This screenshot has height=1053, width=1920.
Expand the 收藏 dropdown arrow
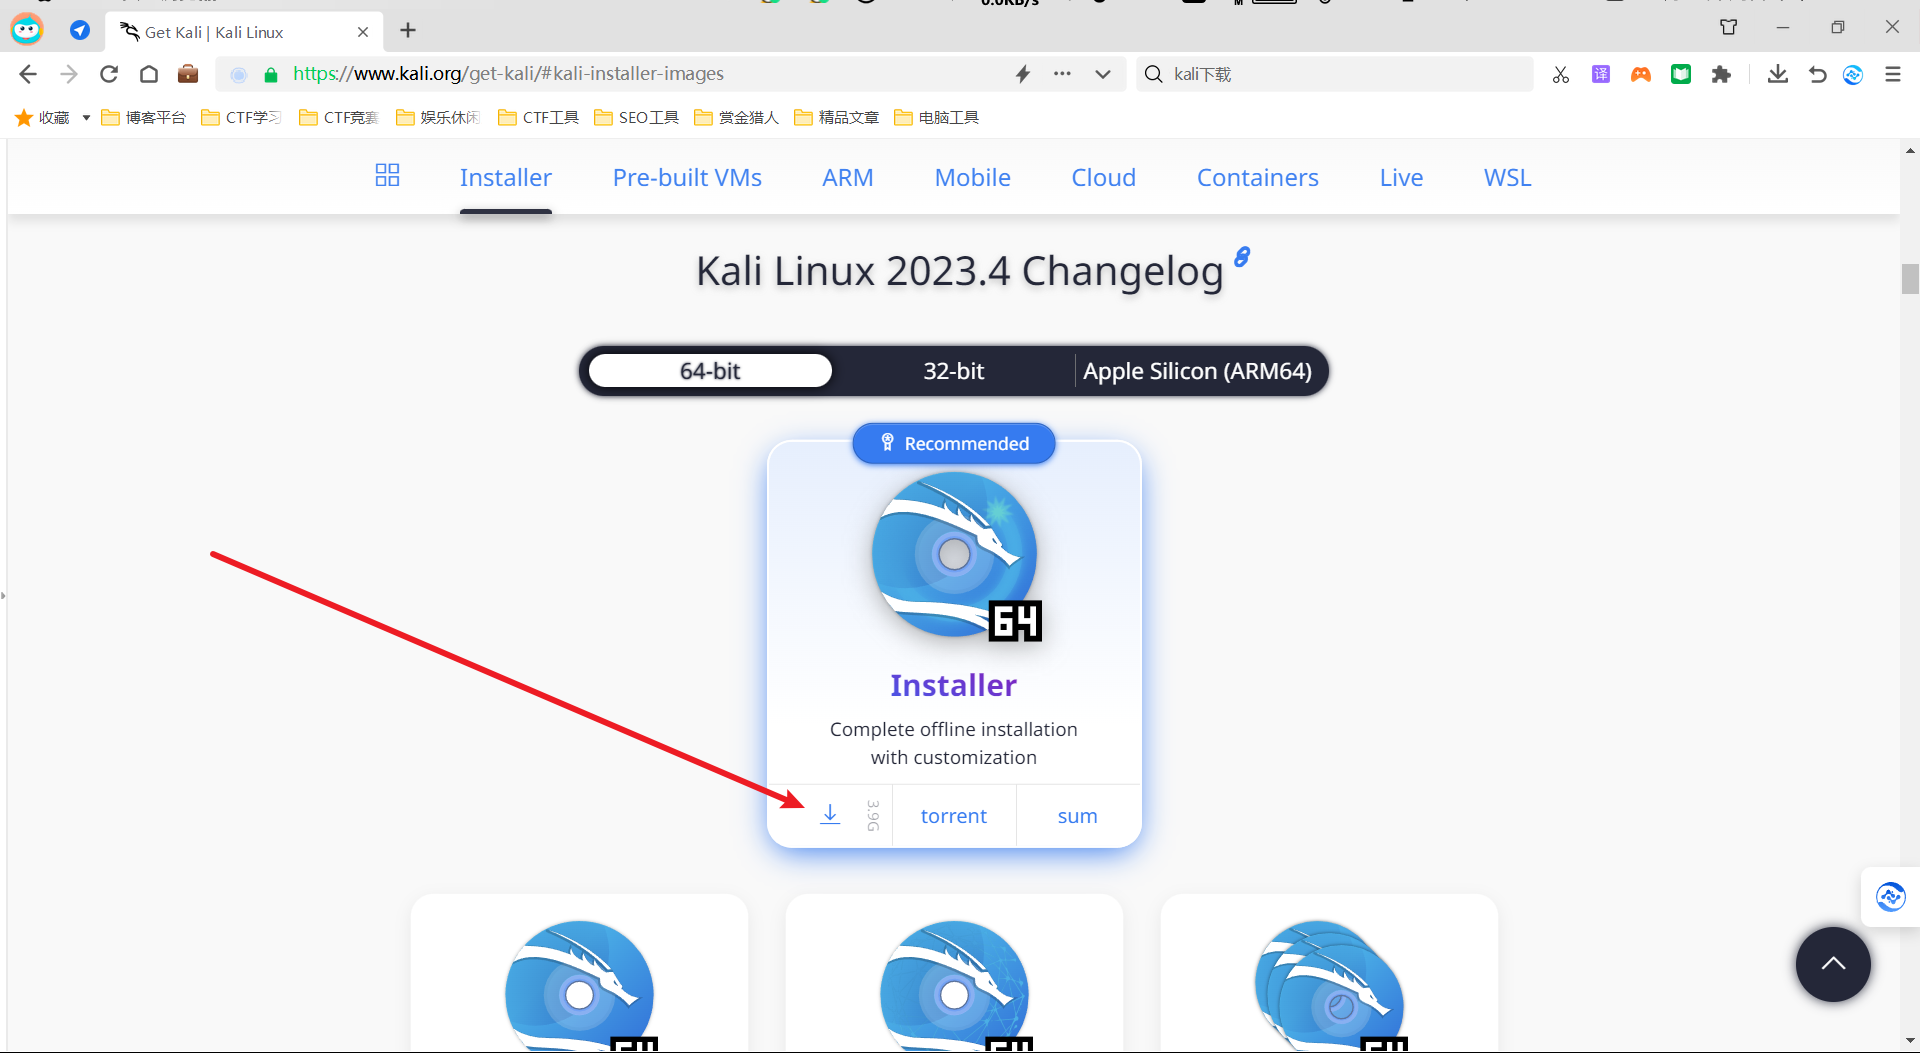pyautogui.click(x=86, y=118)
